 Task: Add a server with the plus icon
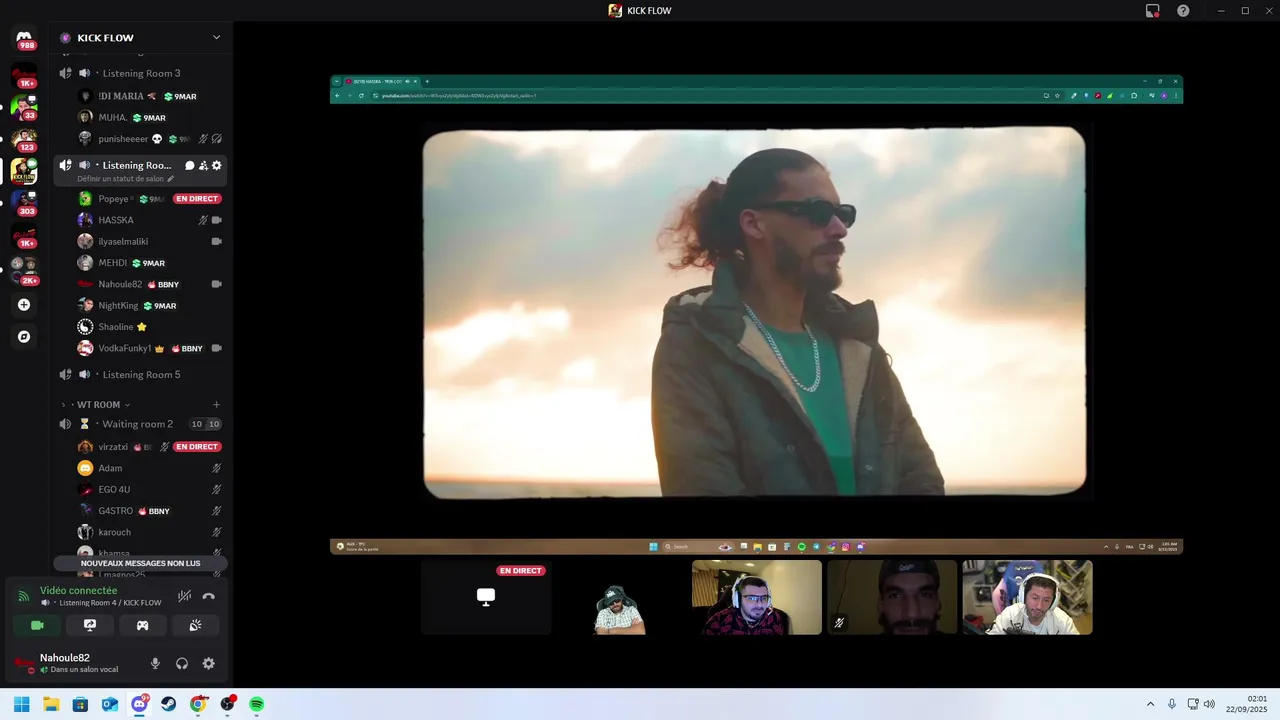(x=24, y=305)
